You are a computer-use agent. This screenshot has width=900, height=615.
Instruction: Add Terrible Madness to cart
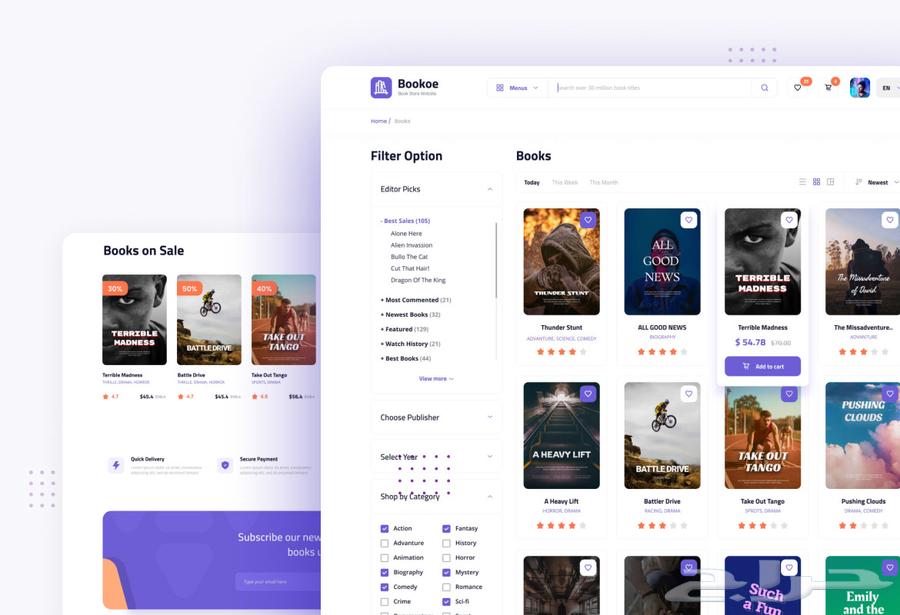(762, 366)
